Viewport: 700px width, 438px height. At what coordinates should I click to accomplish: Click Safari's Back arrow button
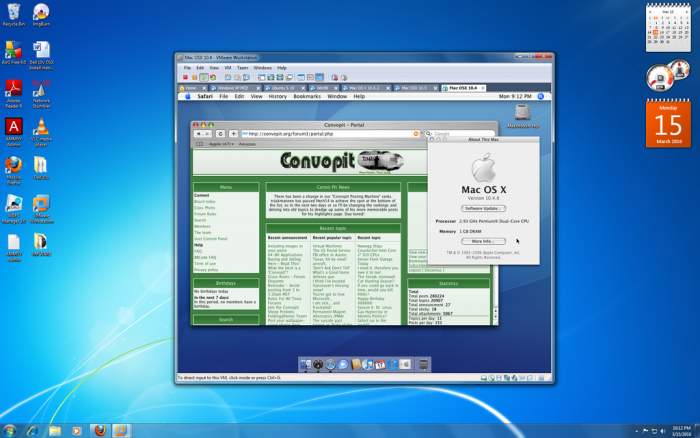click(199, 133)
